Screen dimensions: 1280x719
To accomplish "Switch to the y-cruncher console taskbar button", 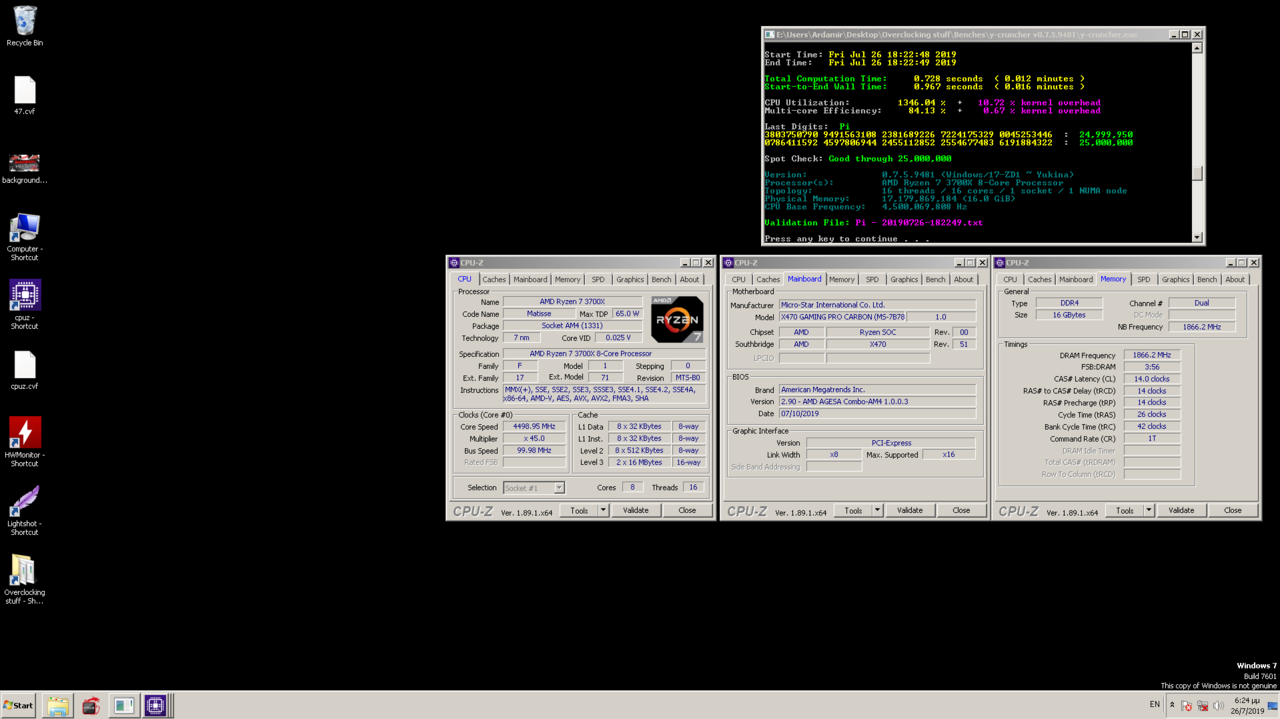I will 123,706.
